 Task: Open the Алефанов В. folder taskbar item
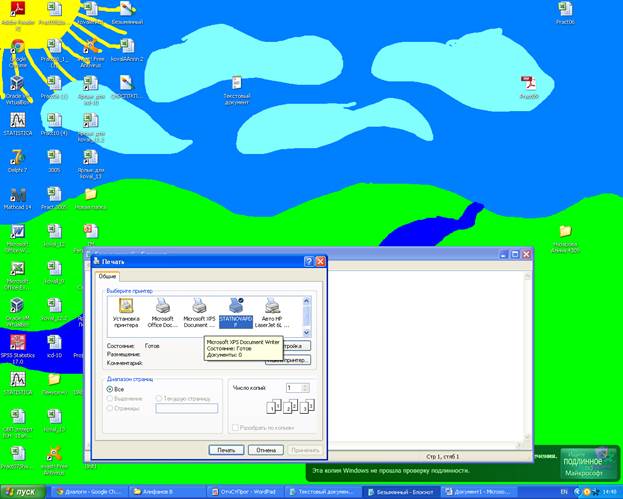tap(168, 492)
